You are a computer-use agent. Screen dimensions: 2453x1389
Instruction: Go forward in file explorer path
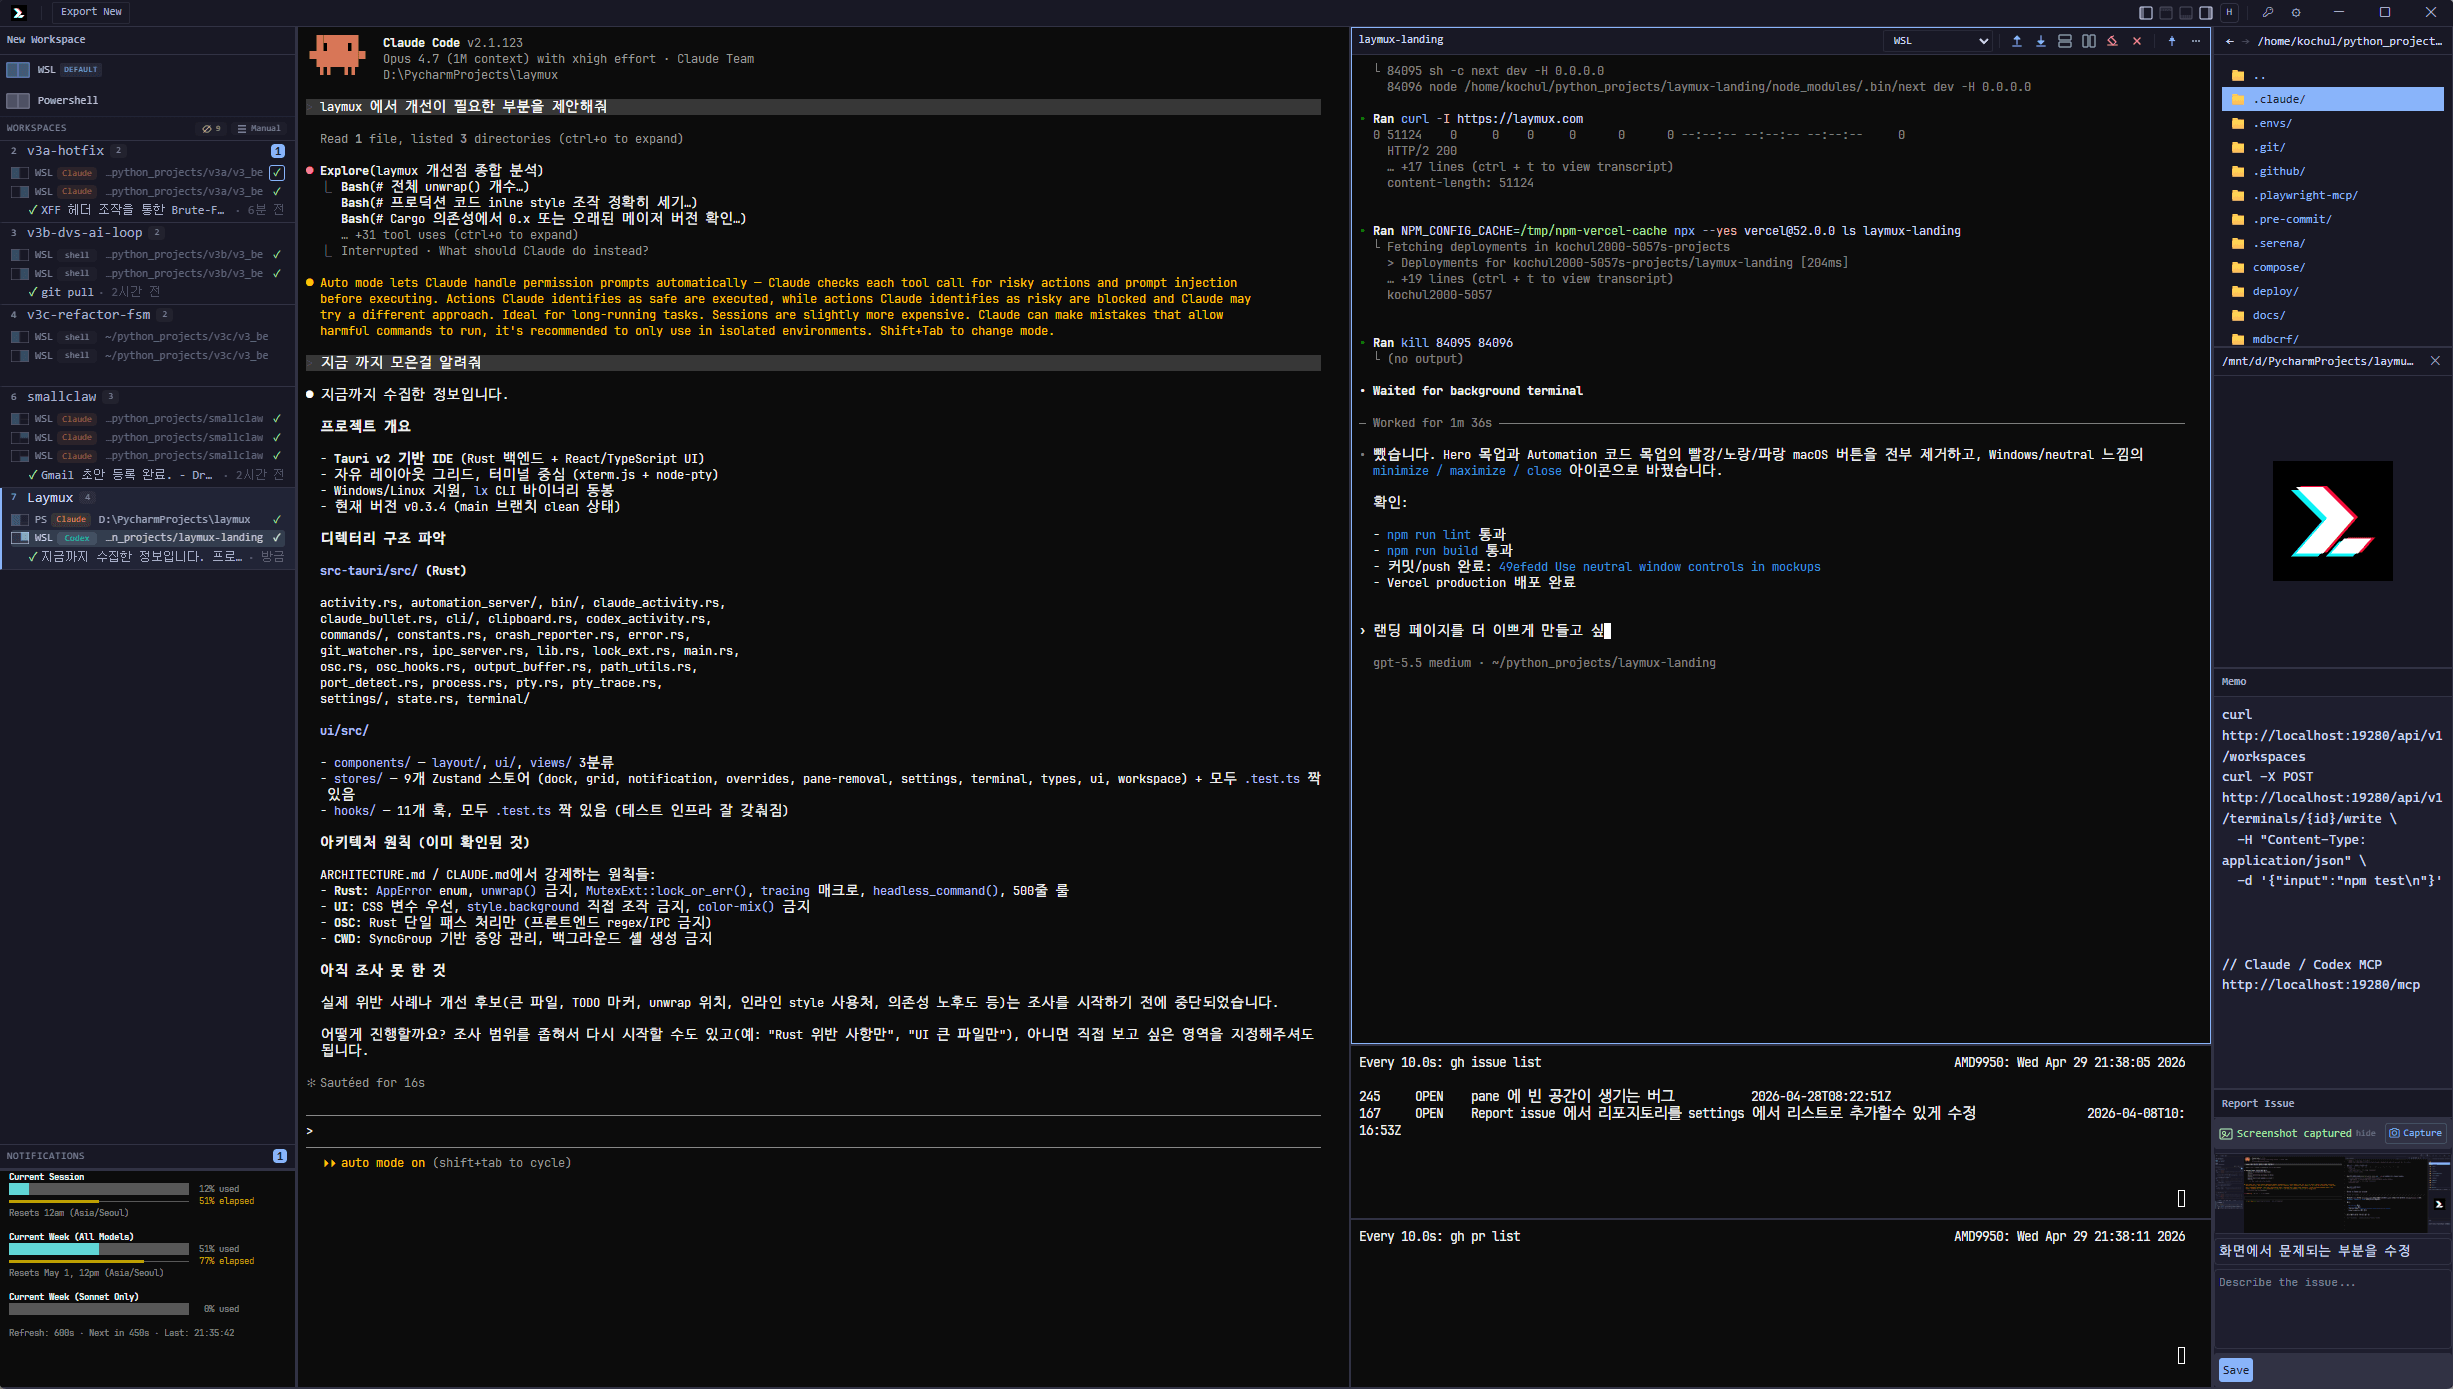pos(2245,41)
